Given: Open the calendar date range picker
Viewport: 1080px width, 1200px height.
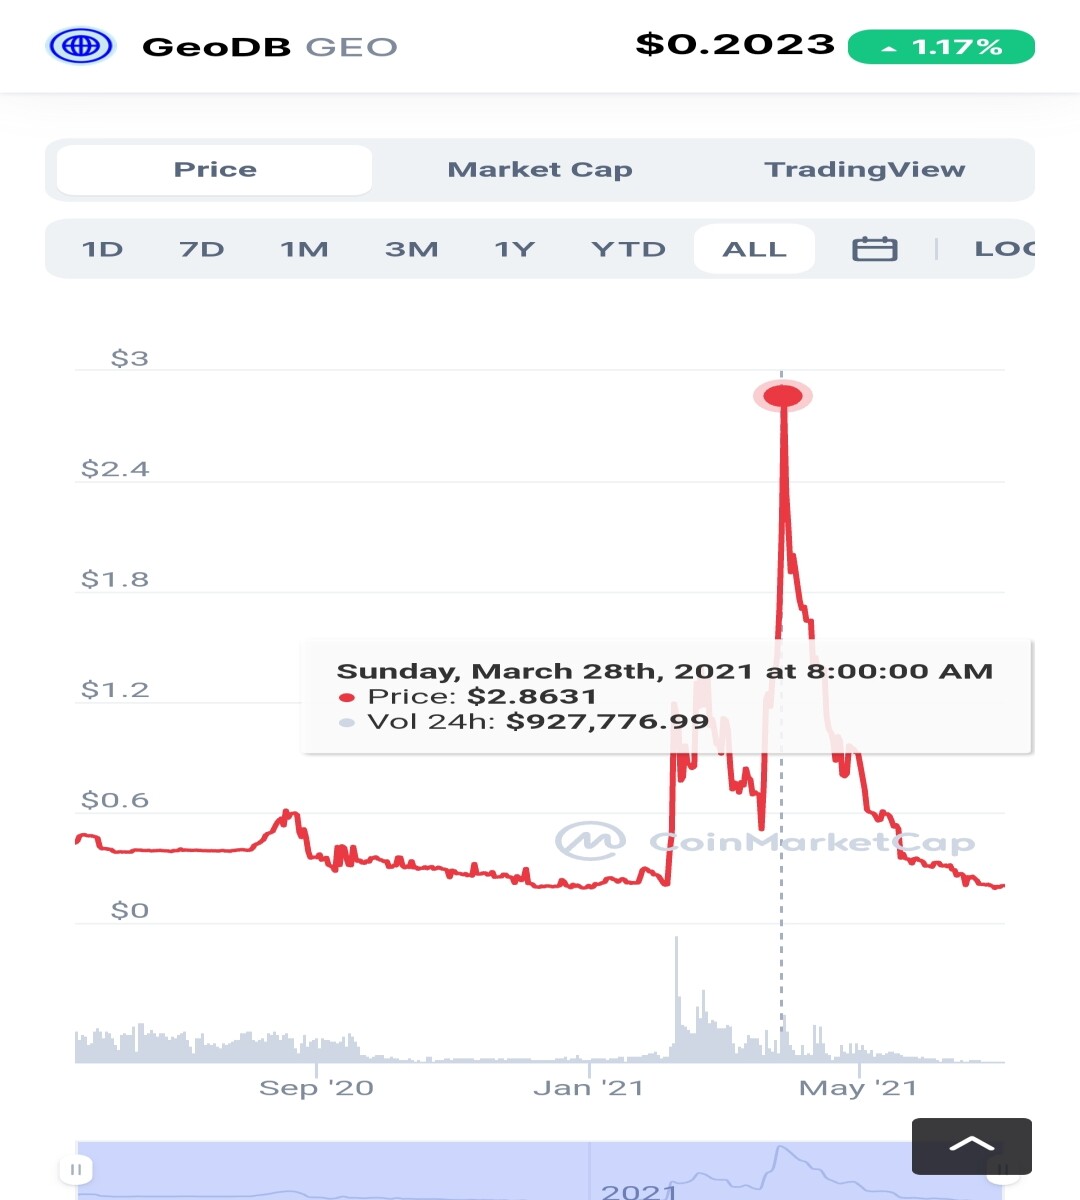Looking at the screenshot, I should 874,249.
